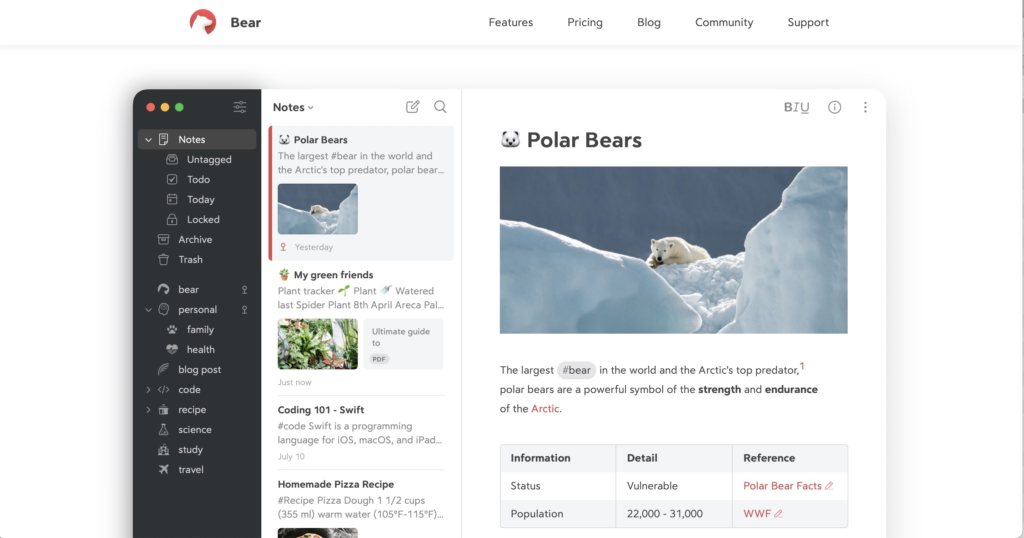
Task: Open search with the magnifier icon
Action: pyautogui.click(x=440, y=106)
